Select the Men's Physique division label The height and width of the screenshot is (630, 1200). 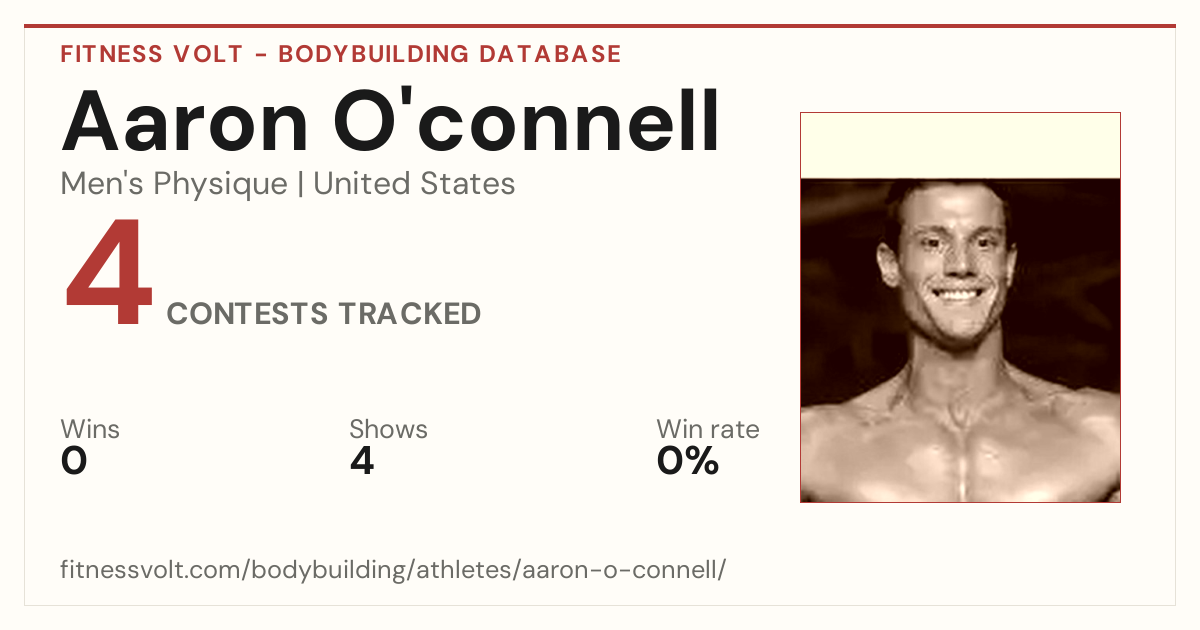pyautogui.click(x=174, y=184)
